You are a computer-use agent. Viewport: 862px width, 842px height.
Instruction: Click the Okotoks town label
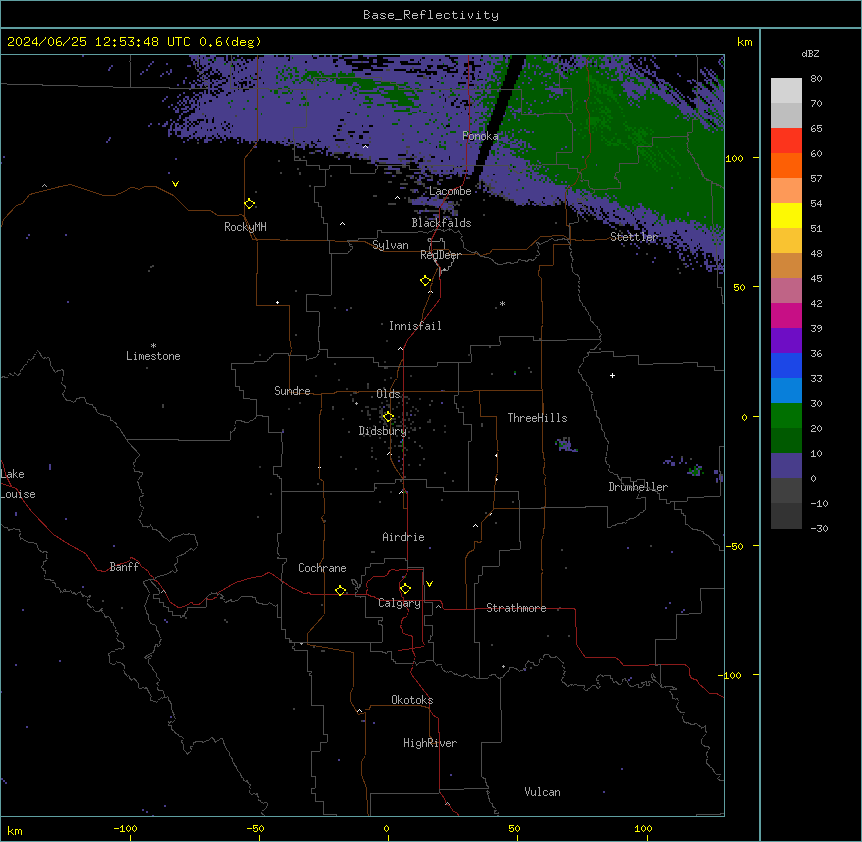(412, 700)
